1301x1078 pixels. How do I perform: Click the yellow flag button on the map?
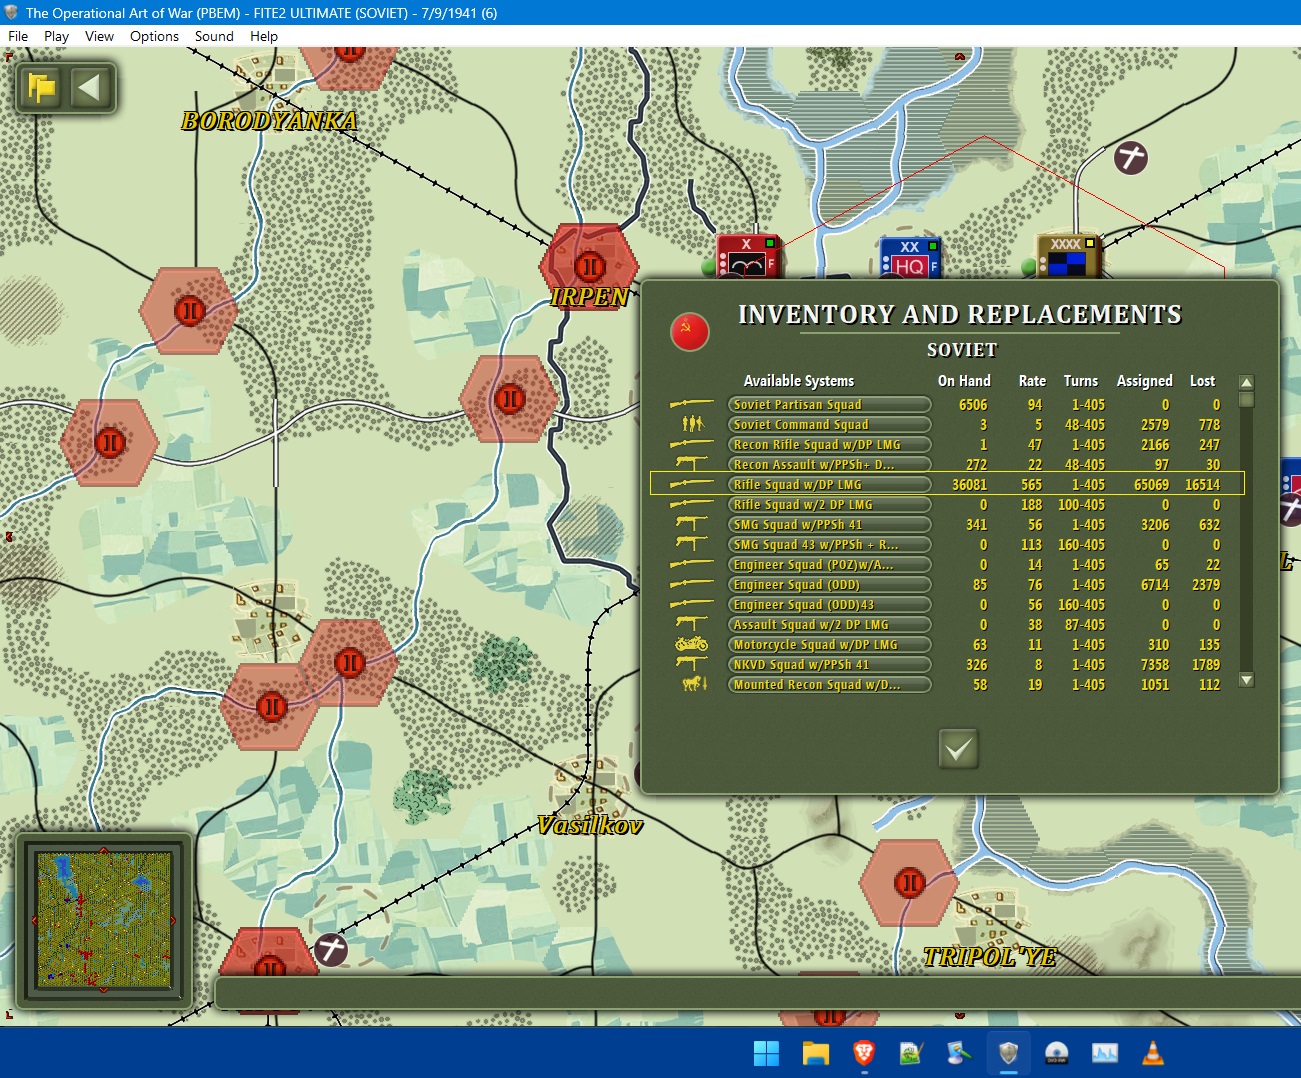pyautogui.click(x=42, y=88)
